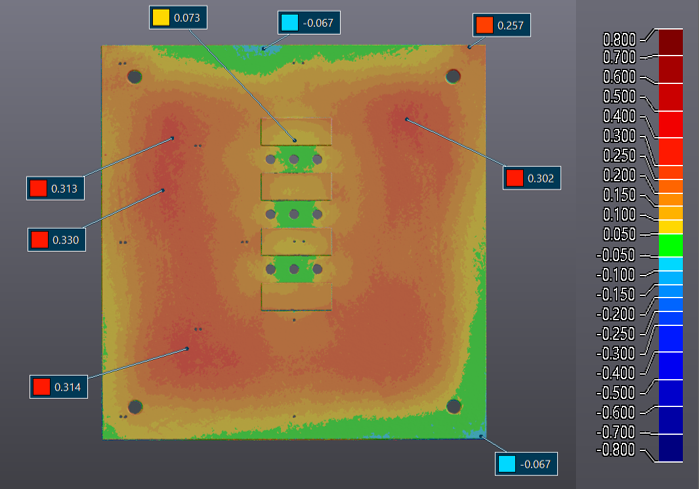The width and height of the screenshot is (699, 489).
Task: Select the 0.314 deviation annotation label
Action: point(58,387)
